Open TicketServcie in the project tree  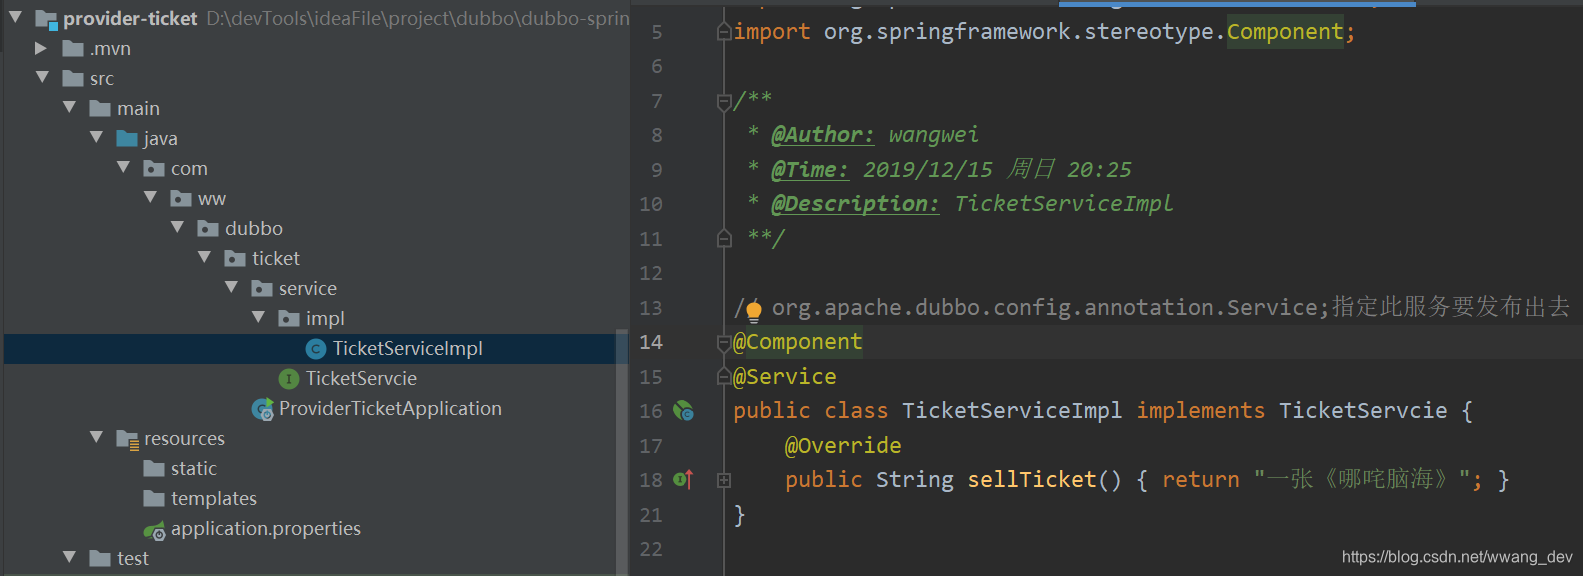click(x=361, y=378)
